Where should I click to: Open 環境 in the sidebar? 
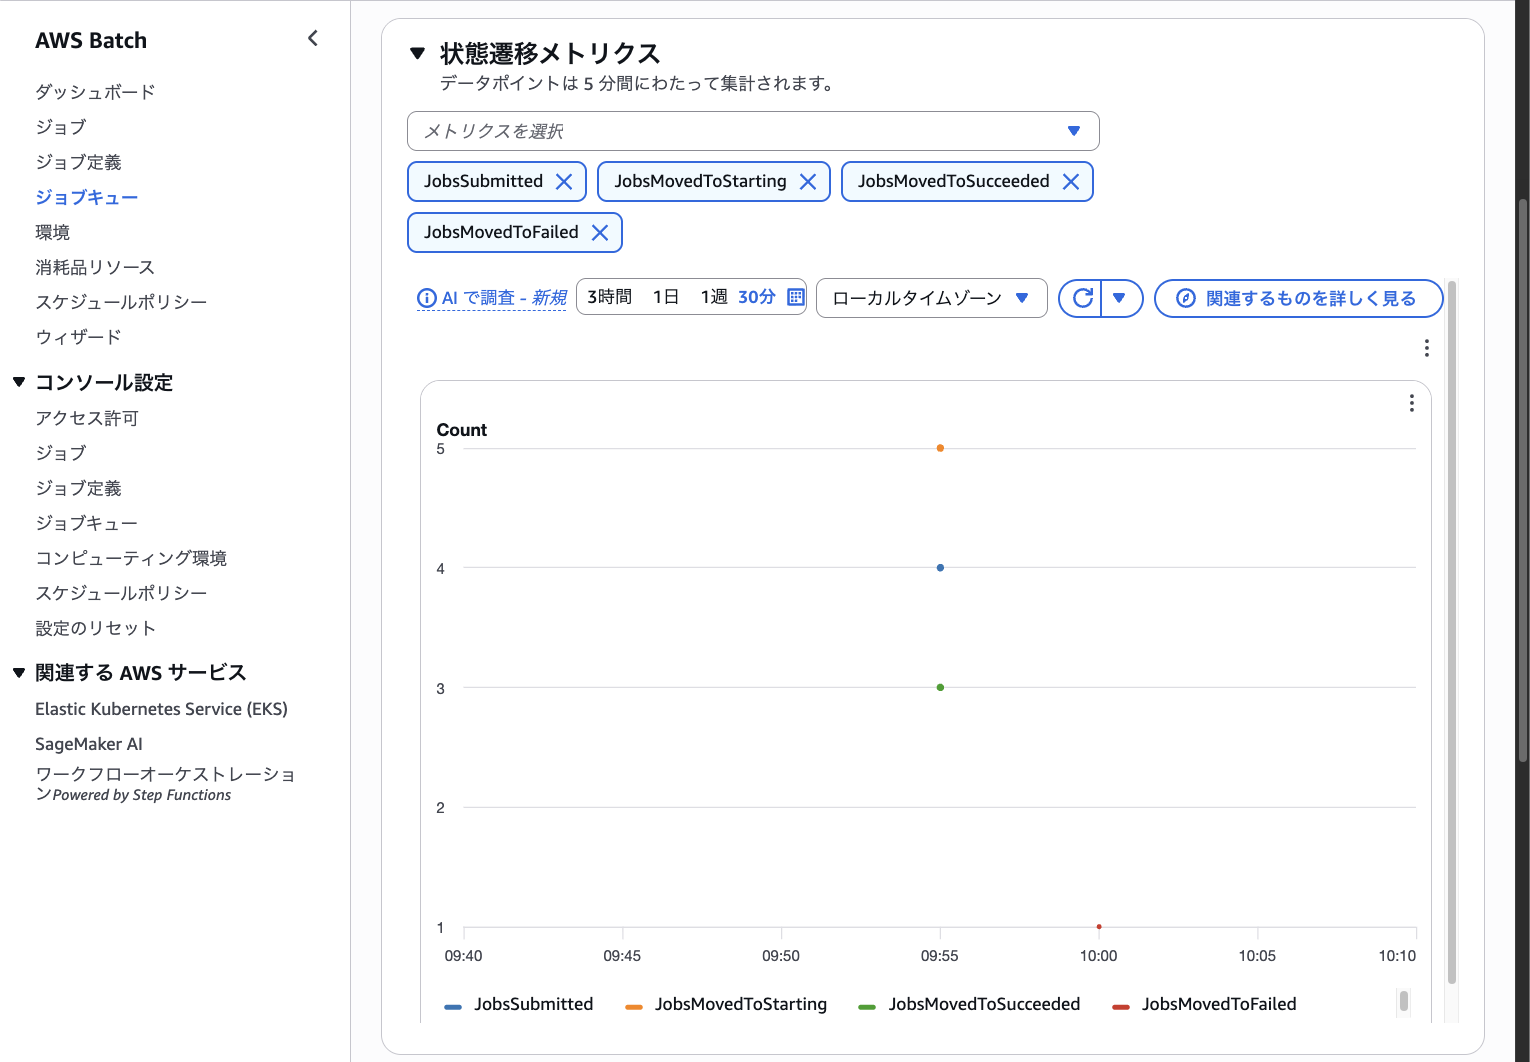click(52, 232)
